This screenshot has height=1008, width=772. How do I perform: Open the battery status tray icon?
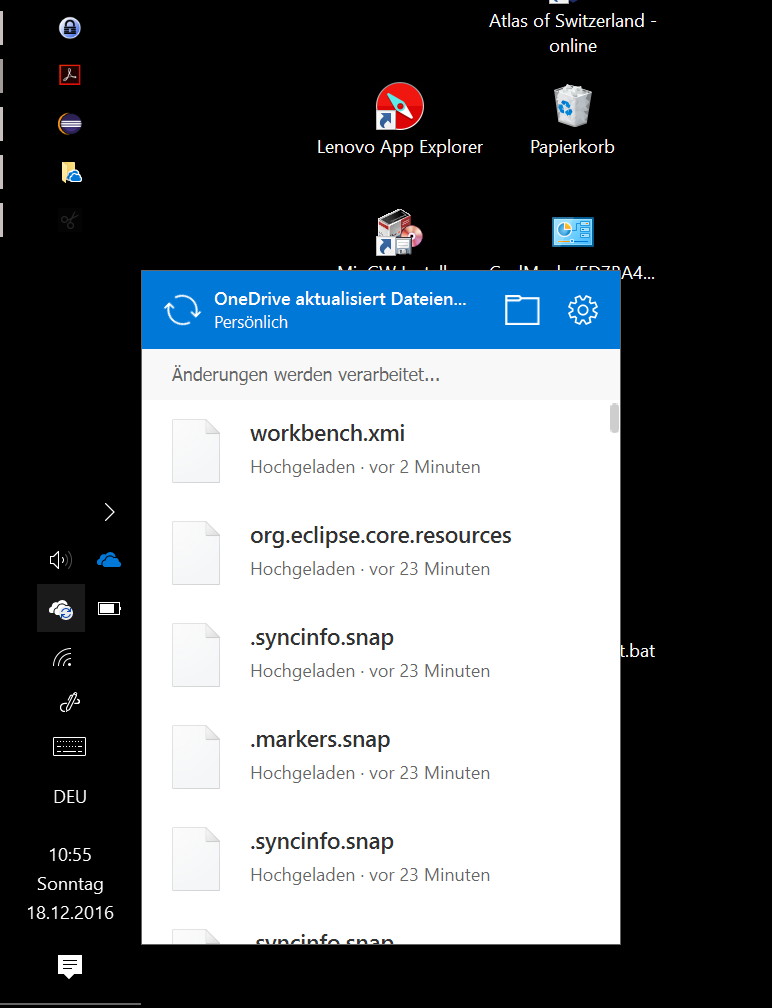(109, 608)
